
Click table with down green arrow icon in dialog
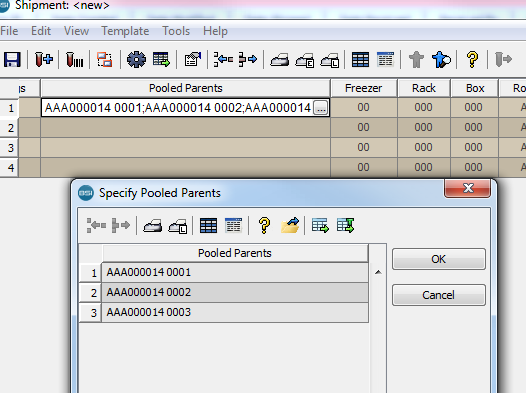346,225
